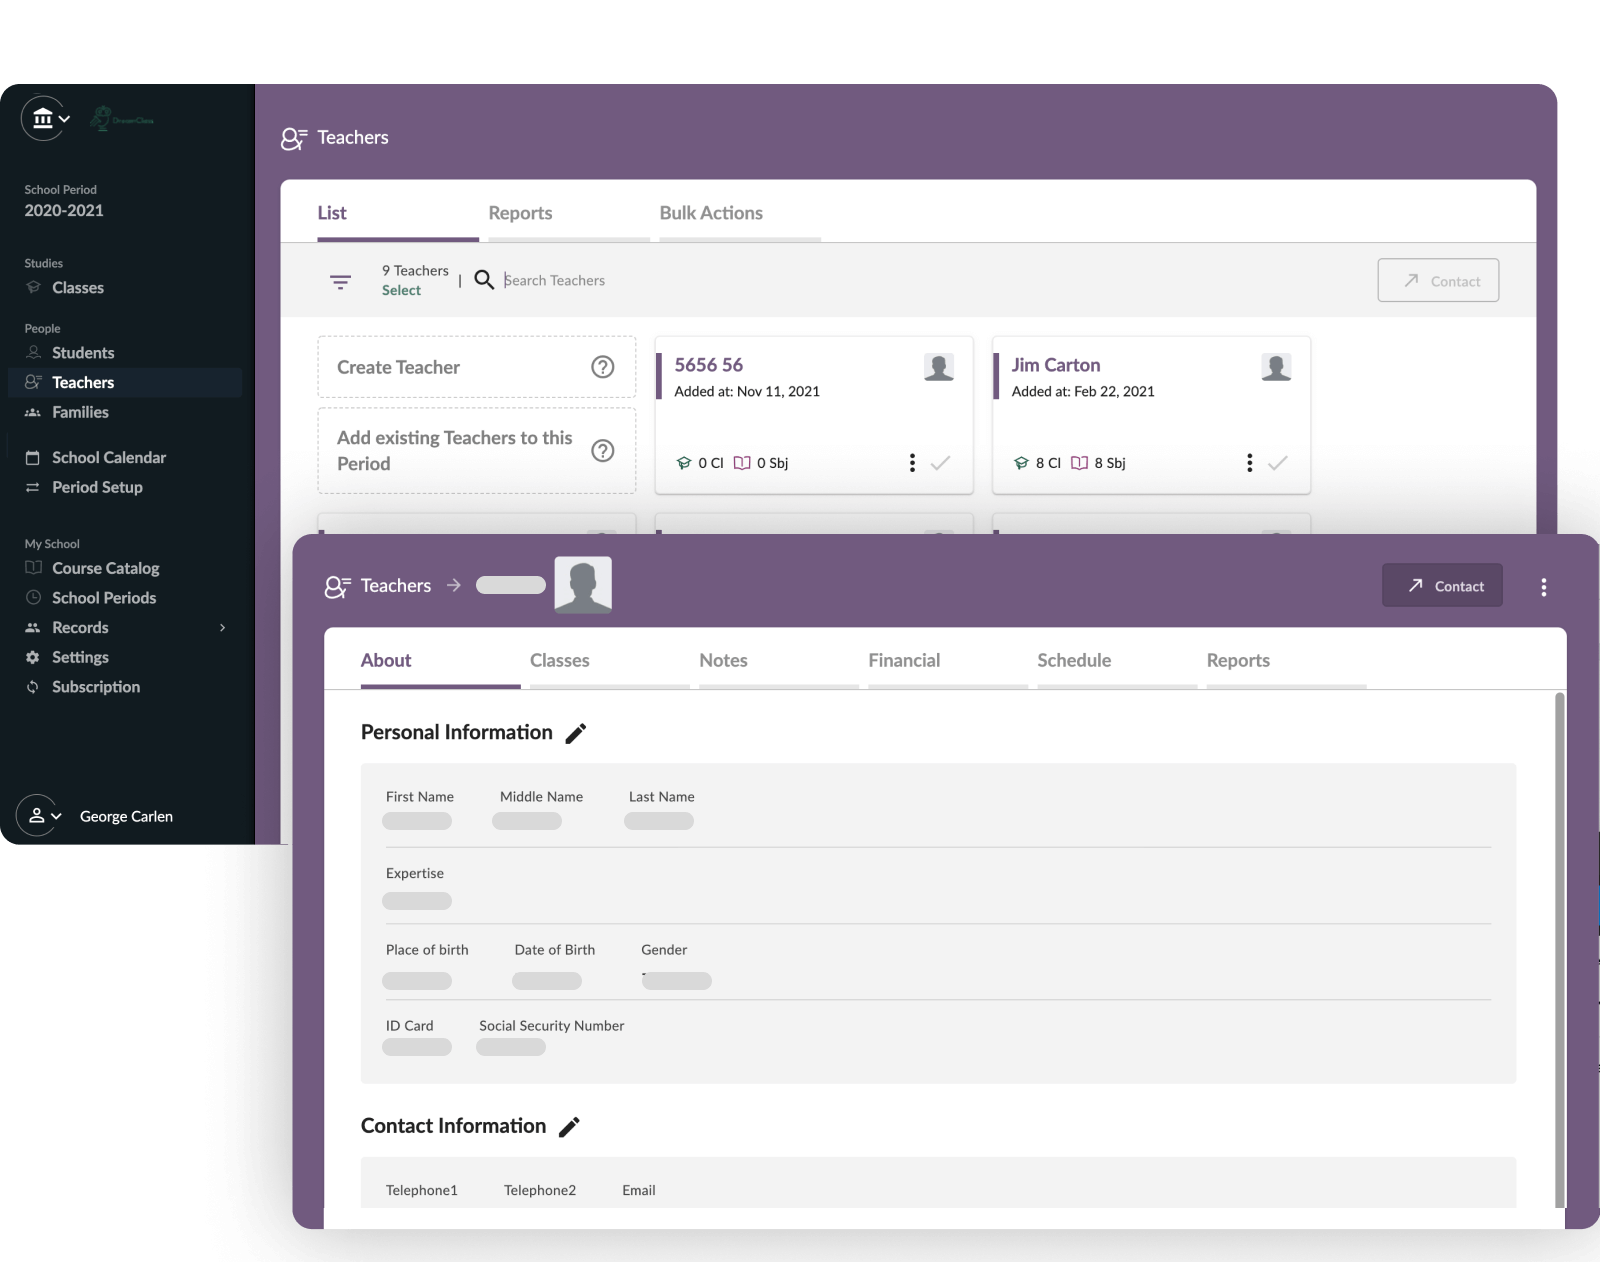Open three-dot menu on 5656 56 card
The width and height of the screenshot is (1600, 1262).
[912, 463]
